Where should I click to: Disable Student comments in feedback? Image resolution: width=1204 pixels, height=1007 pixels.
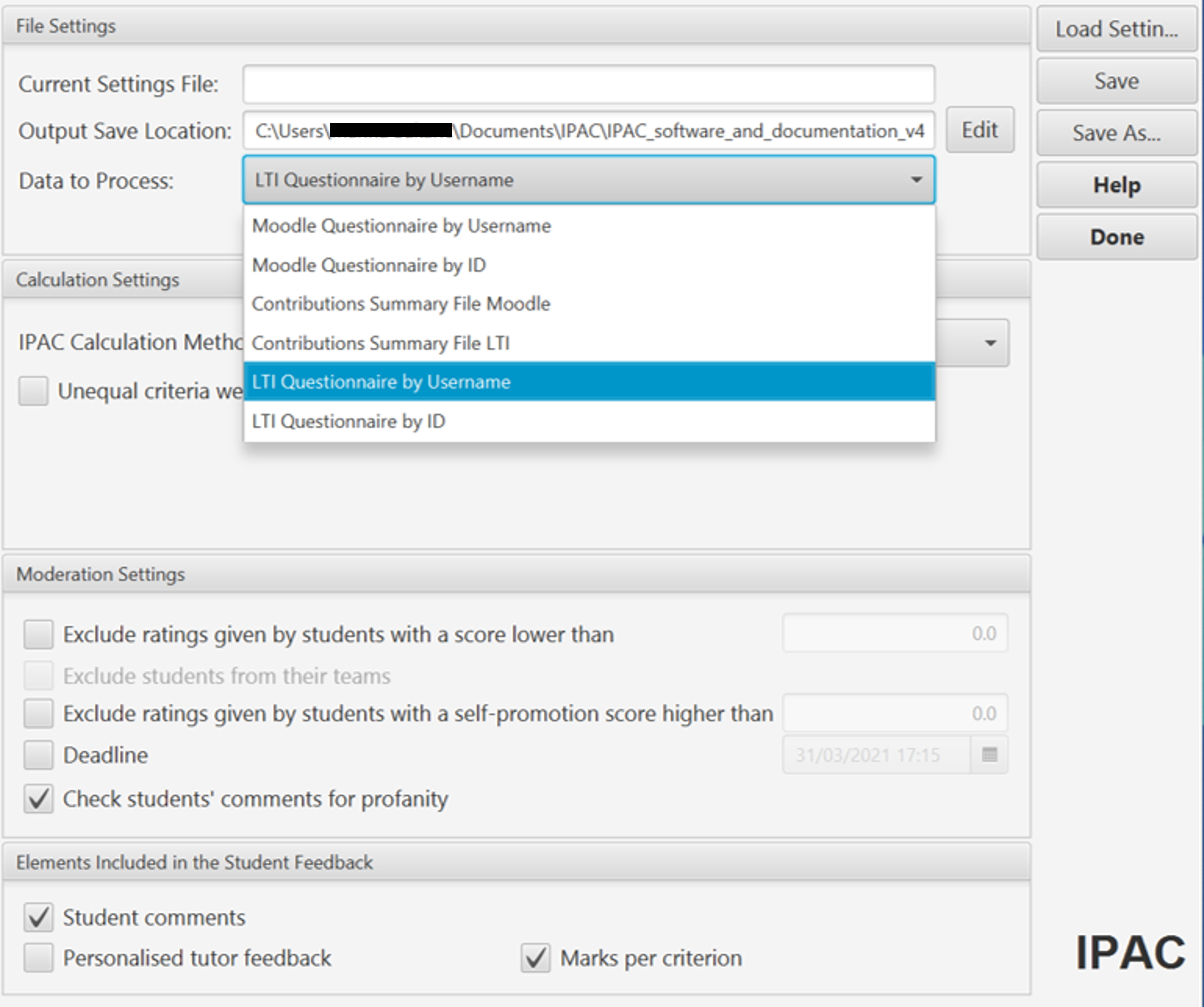pos(38,917)
